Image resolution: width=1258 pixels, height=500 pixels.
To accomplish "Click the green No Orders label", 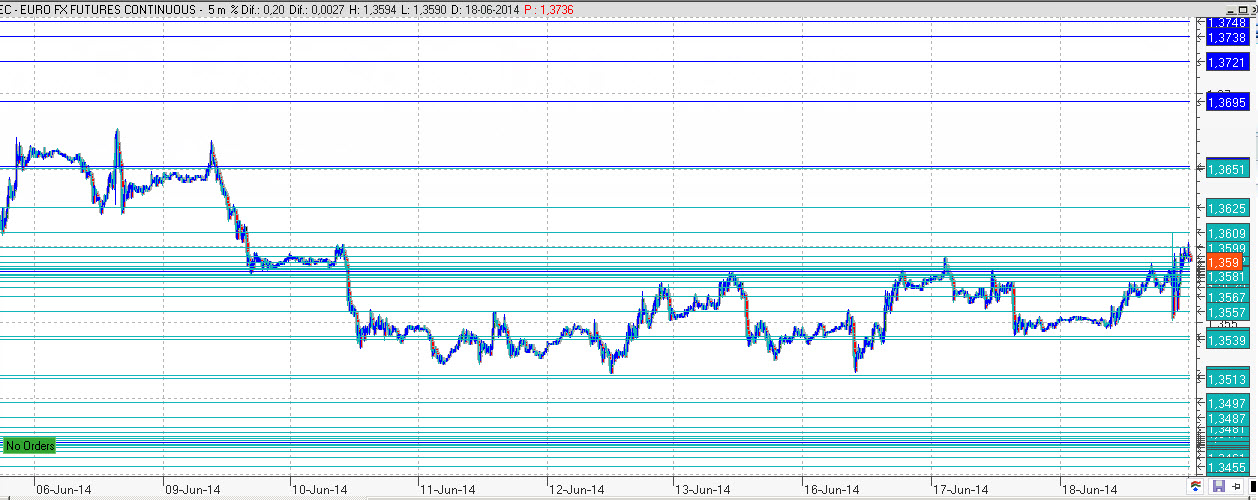I will 30,446.
